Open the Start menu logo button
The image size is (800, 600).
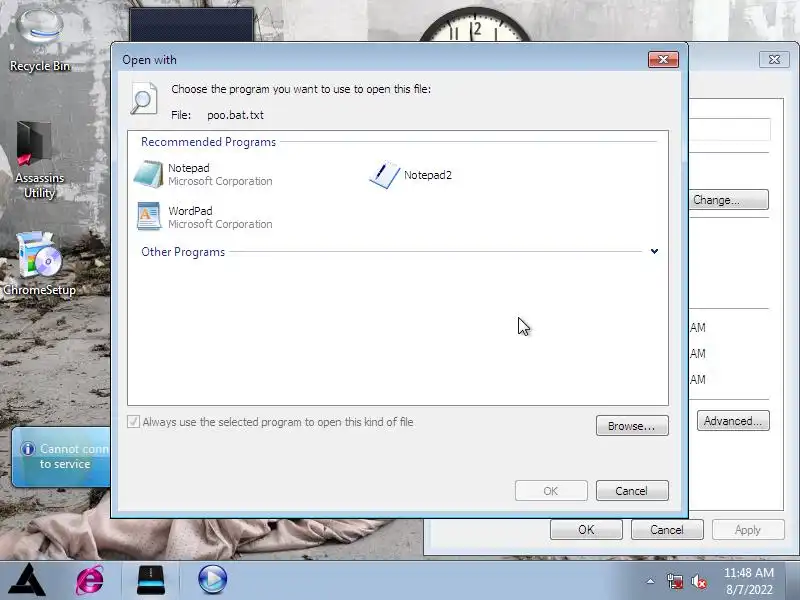(x=28, y=580)
